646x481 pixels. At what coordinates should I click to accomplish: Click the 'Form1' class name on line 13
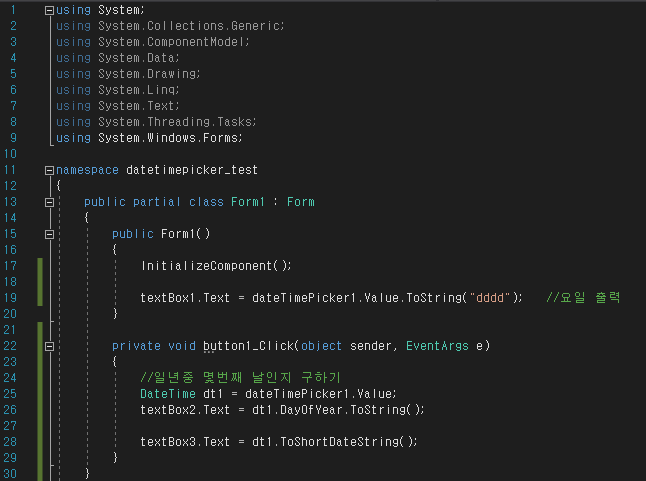tap(248, 202)
